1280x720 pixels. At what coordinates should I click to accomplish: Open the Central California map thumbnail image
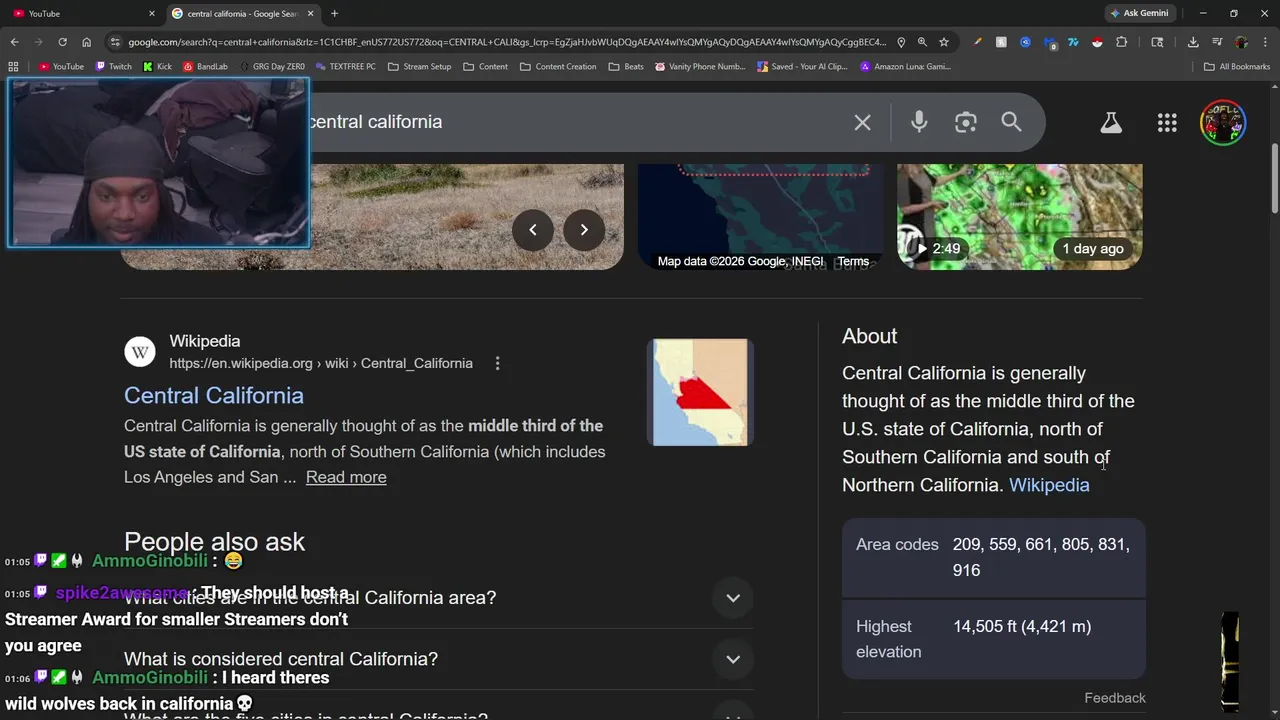coord(700,392)
